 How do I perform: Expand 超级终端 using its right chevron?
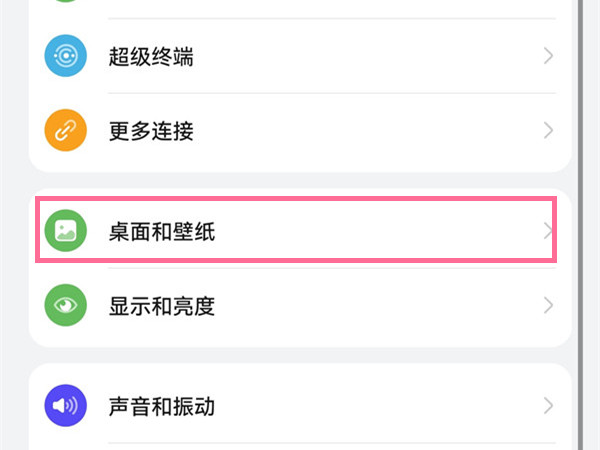(548, 56)
